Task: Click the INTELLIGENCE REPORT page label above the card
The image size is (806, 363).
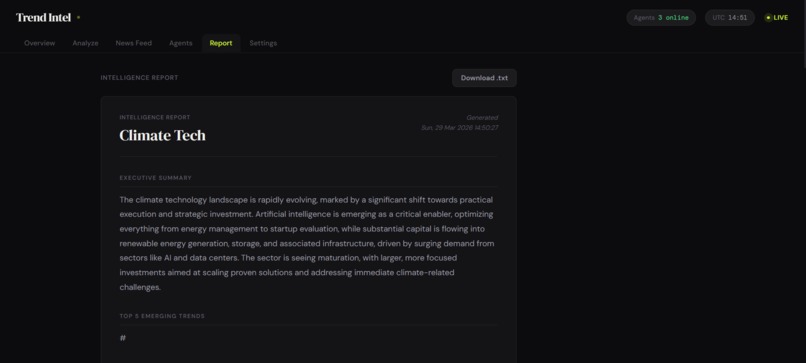Action: point(139,78)
